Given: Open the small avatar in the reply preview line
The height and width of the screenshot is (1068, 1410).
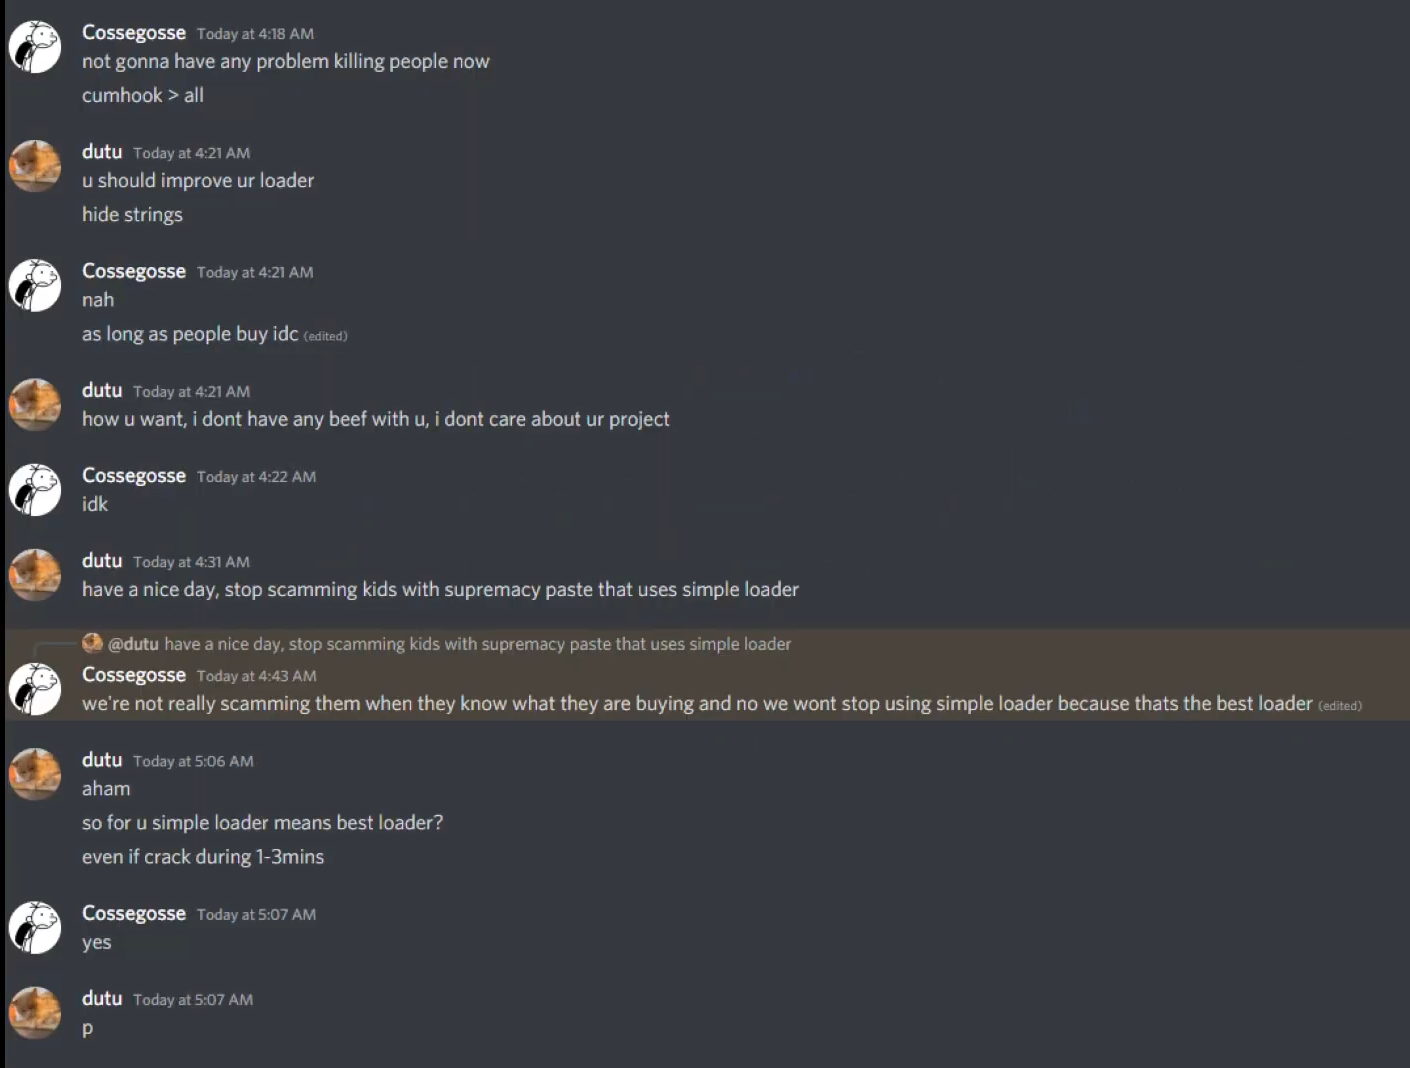Looking at the screenshot, I should point(92,643).
